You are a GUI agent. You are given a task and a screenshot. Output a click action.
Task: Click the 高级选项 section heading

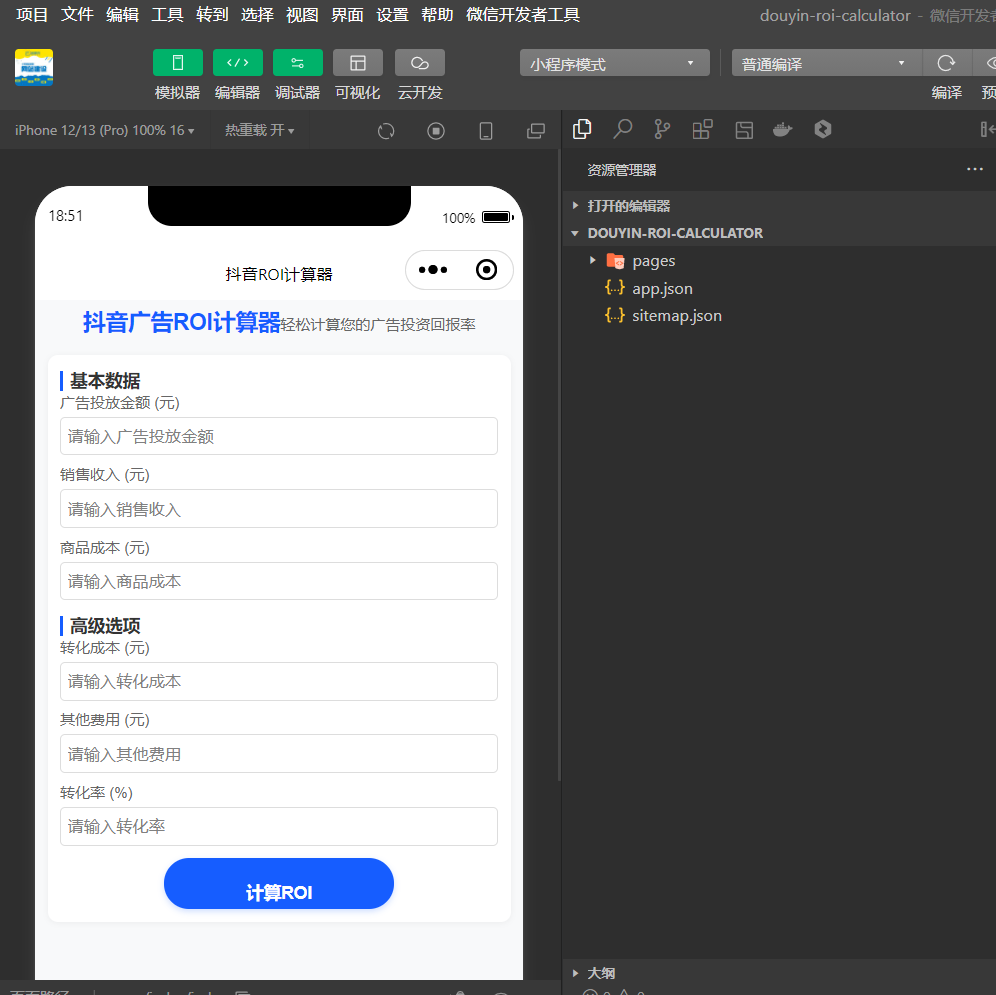click(x=105, y=626)
